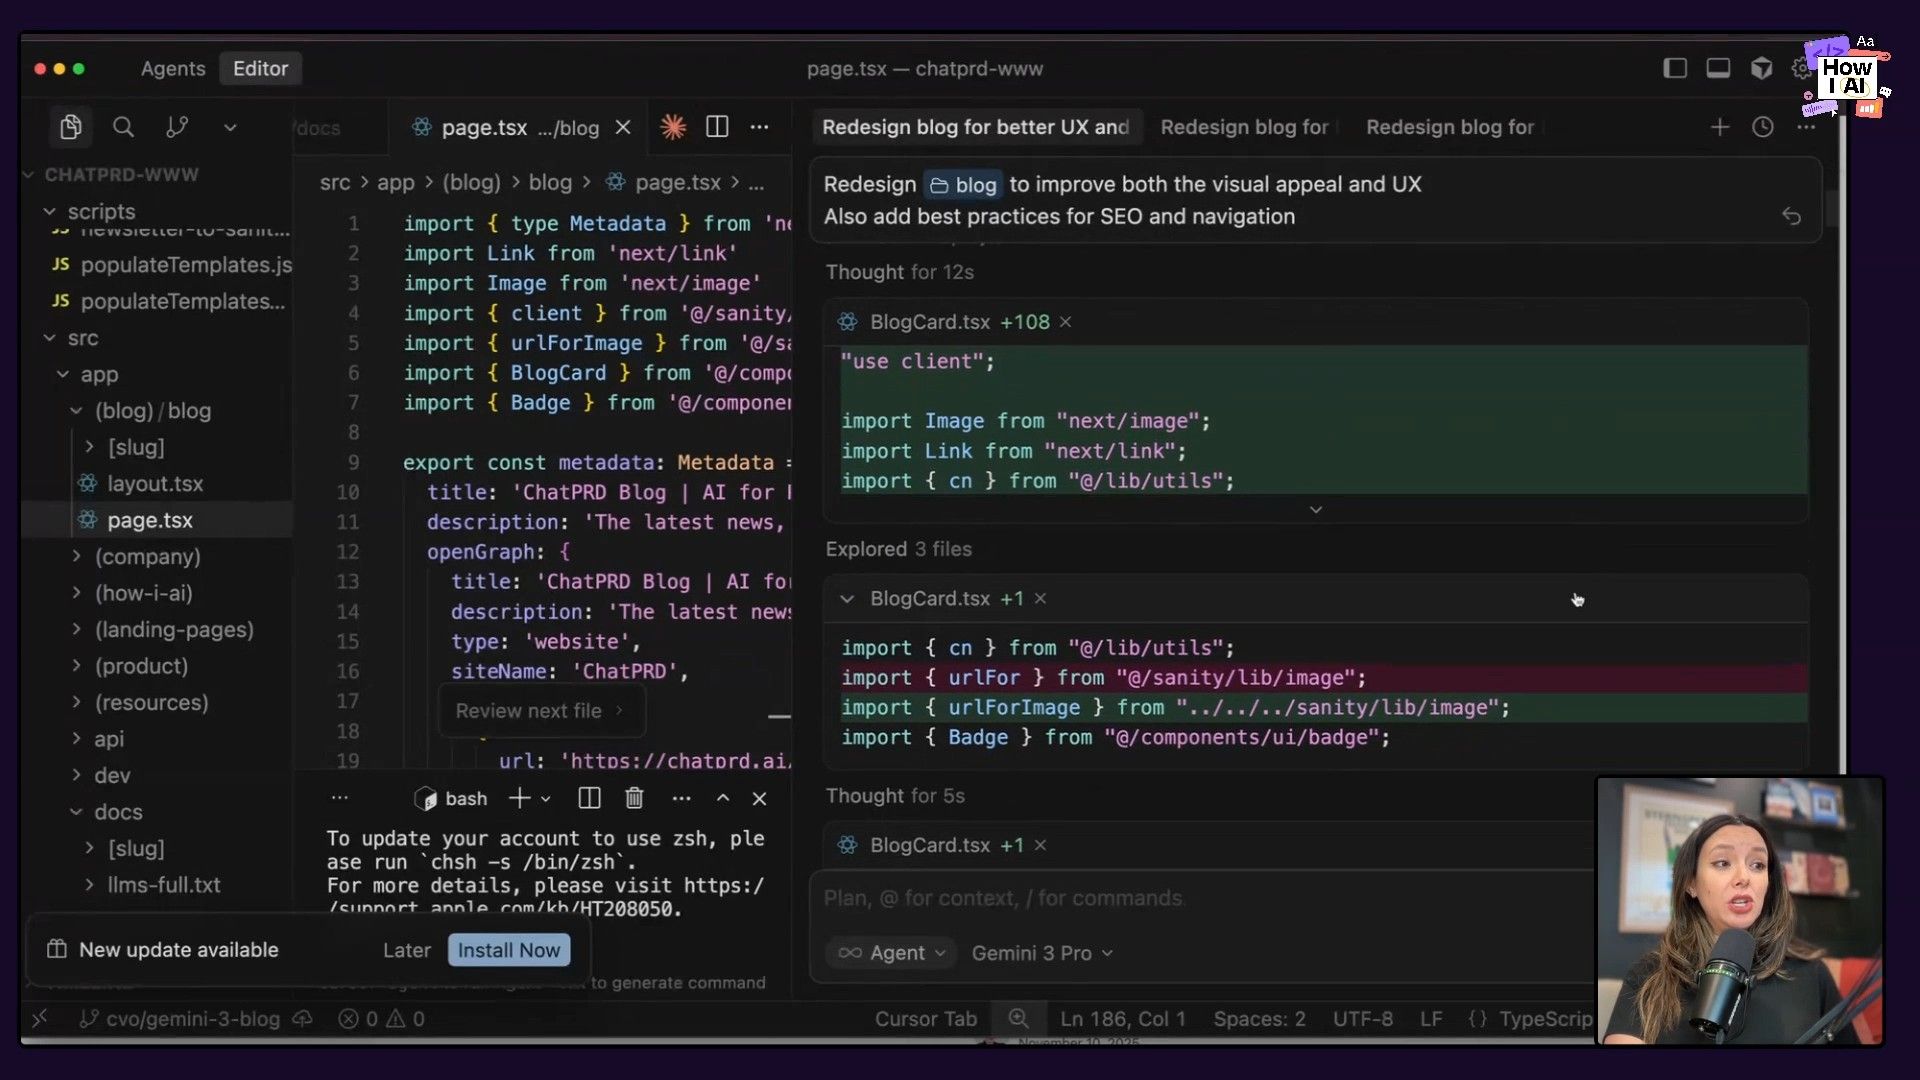
Task: Expand the (resources) folder
Action: 150,703
